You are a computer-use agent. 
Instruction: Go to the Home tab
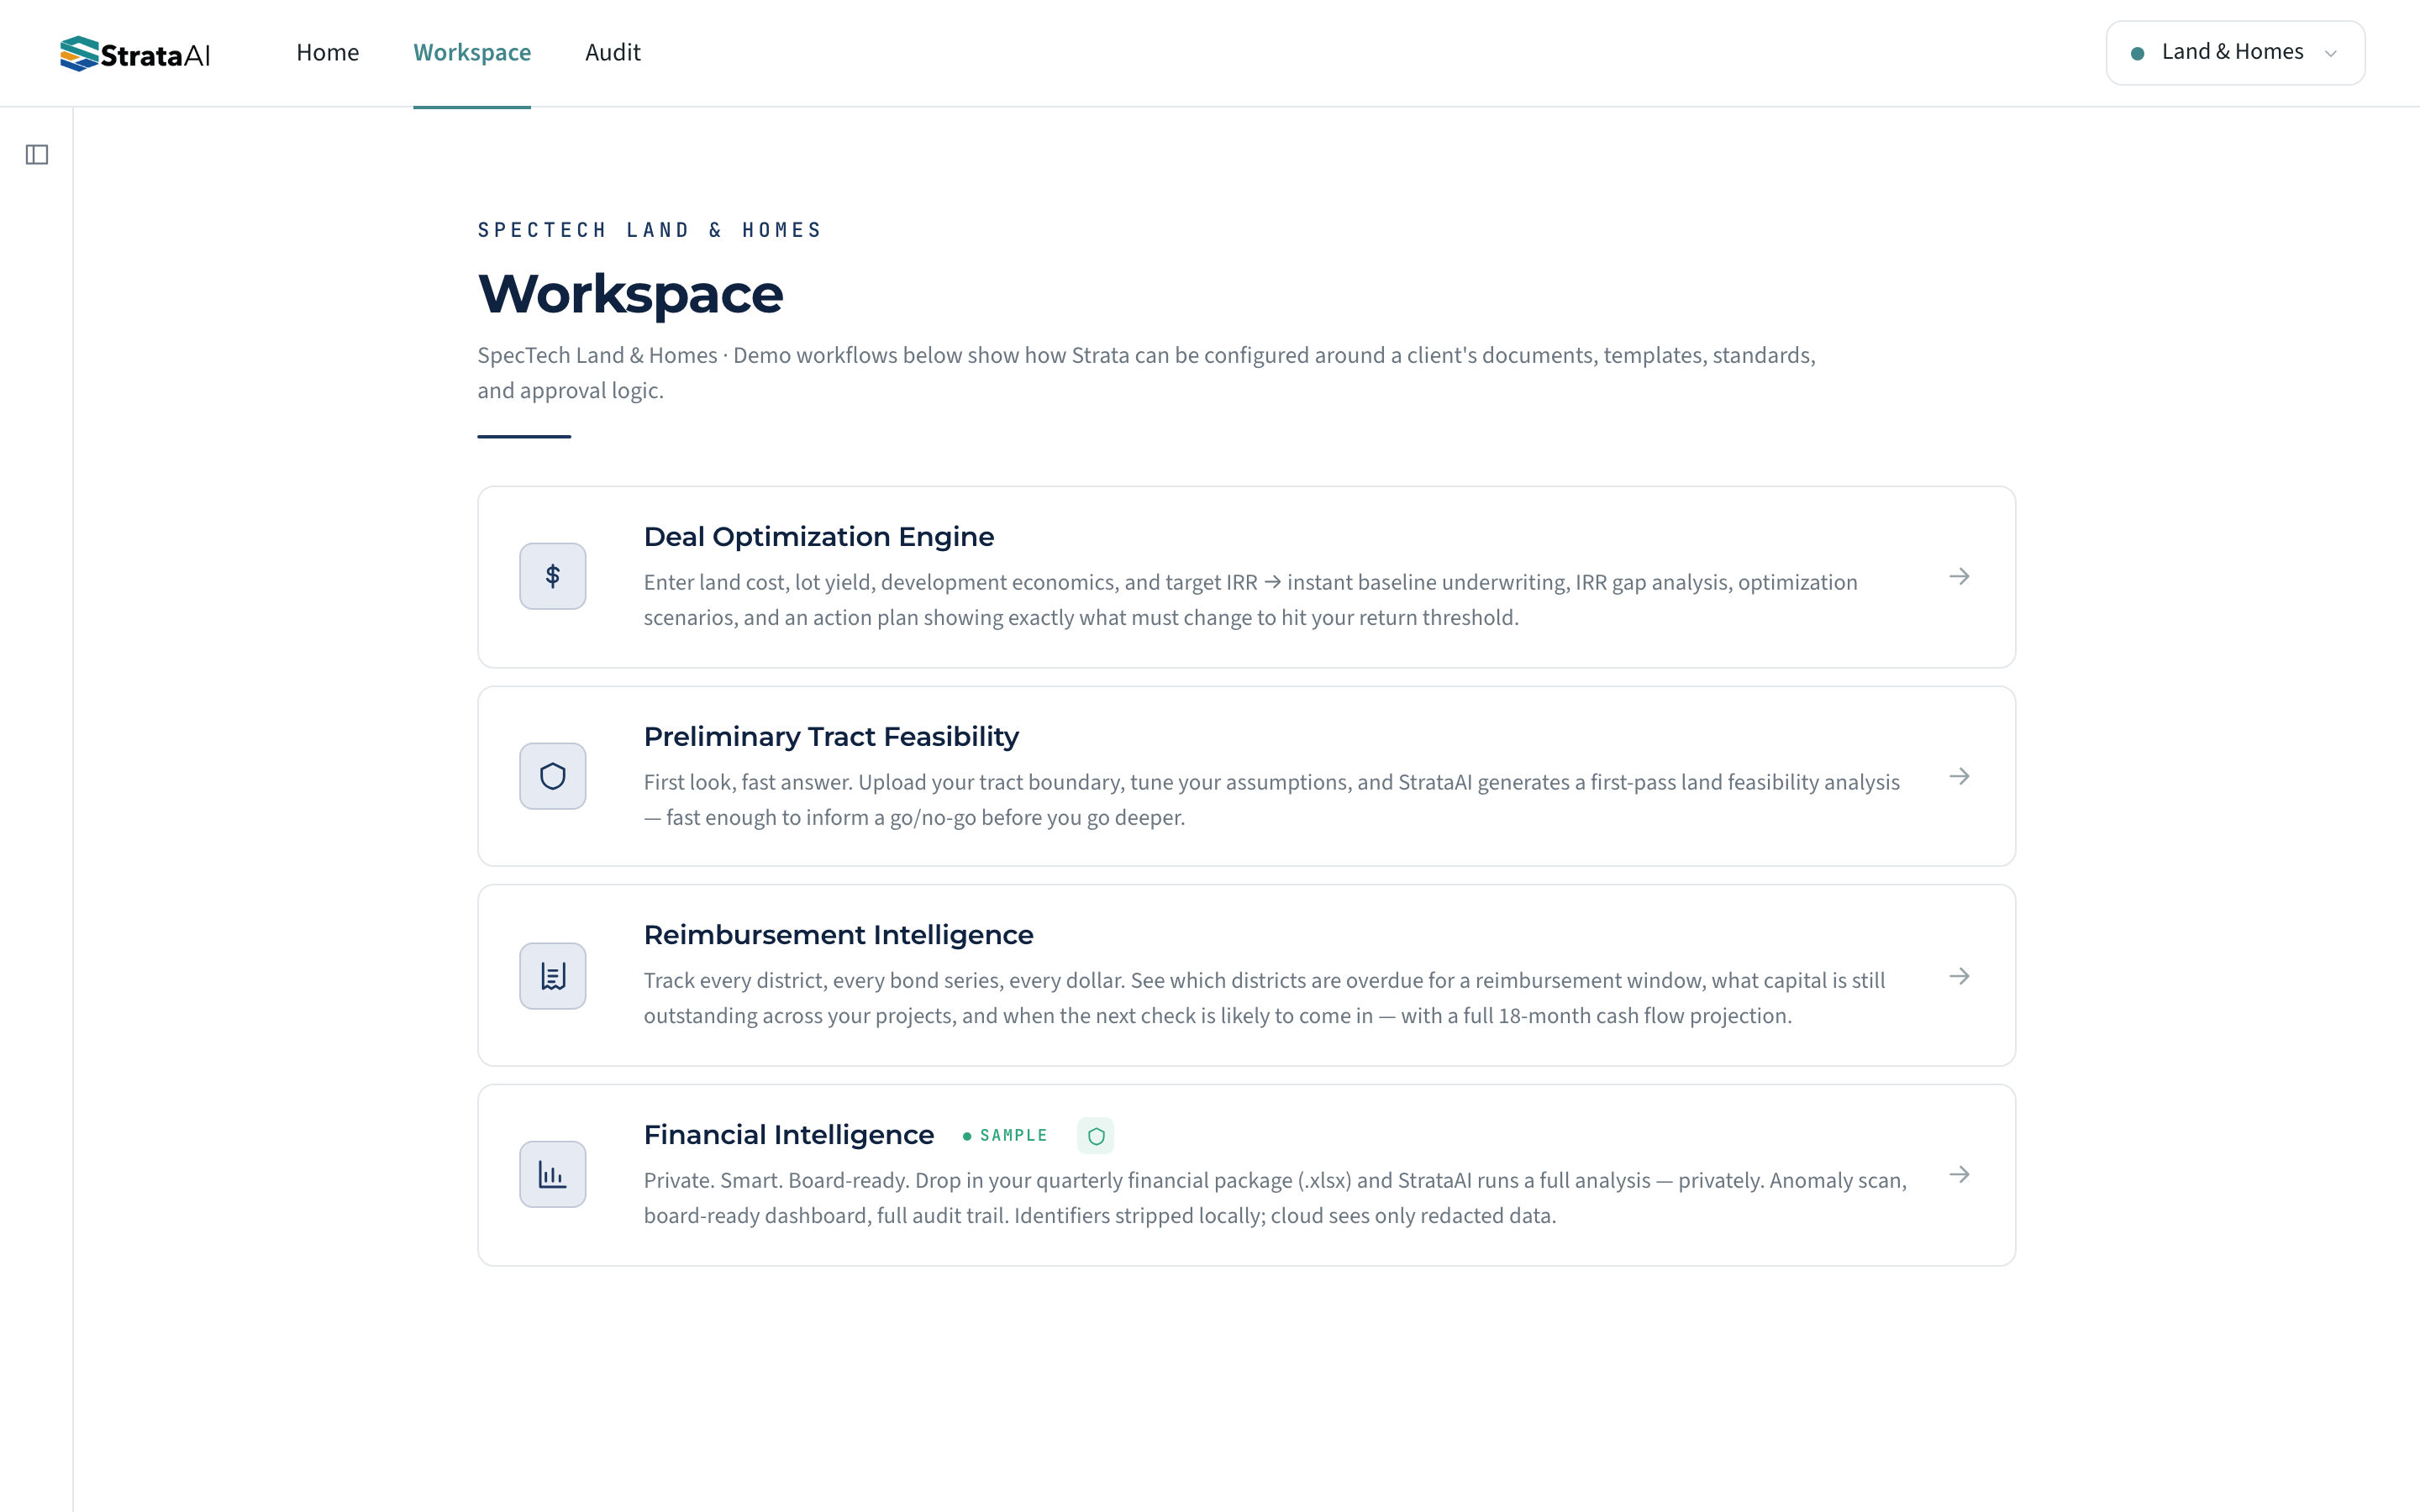[x=327, y=52]
